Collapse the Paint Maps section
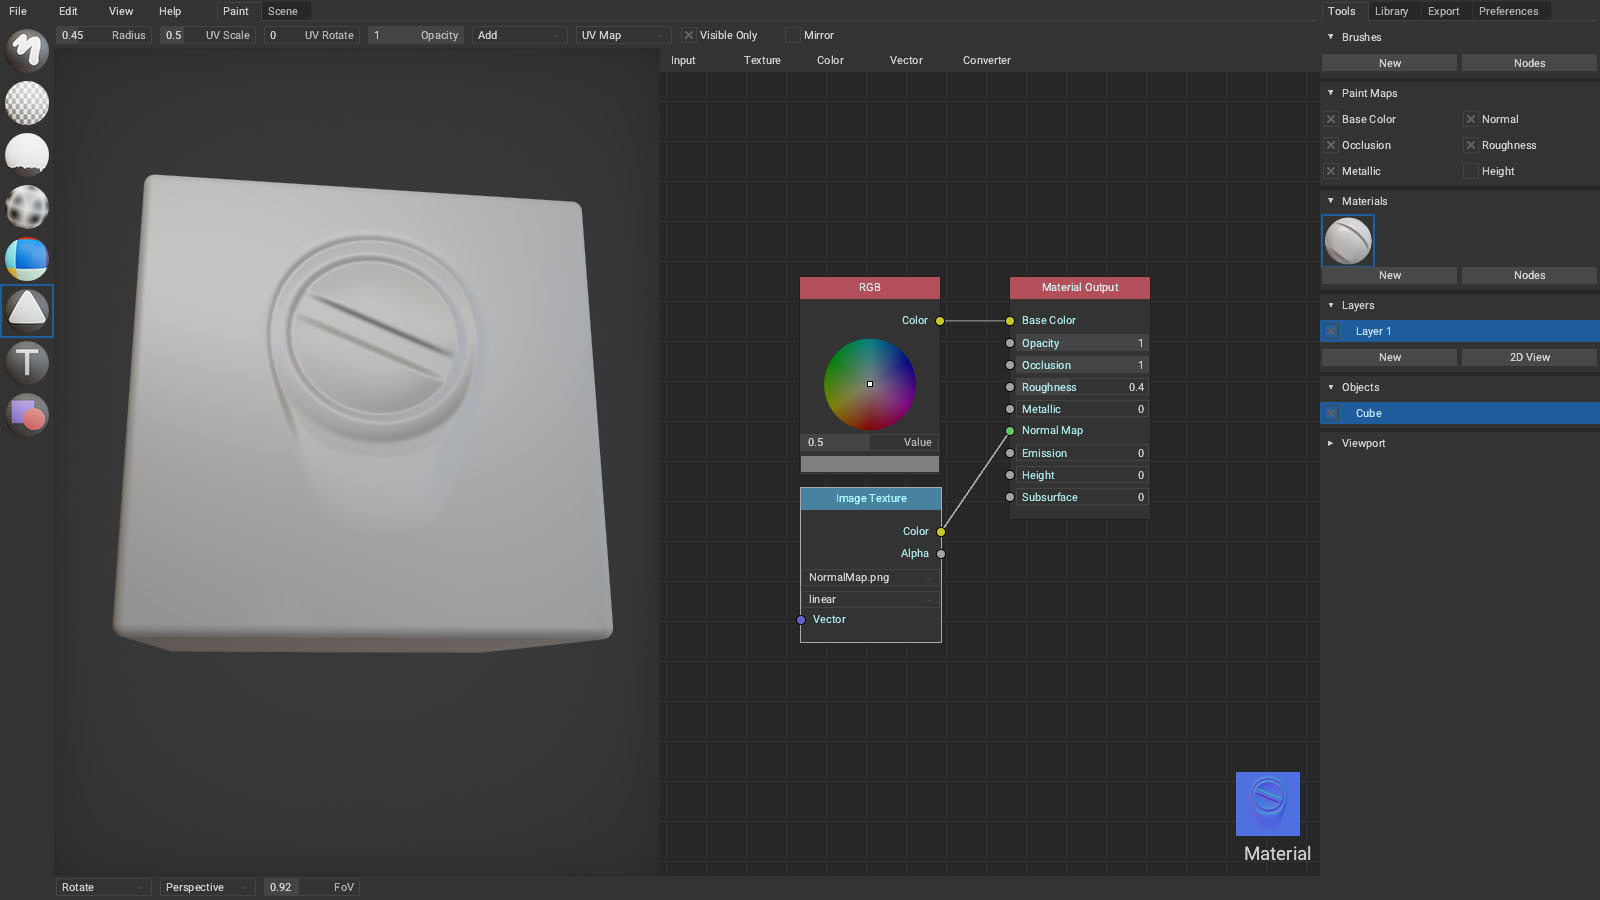Viewport: 1600px width, 900px height. [1331, 93]
